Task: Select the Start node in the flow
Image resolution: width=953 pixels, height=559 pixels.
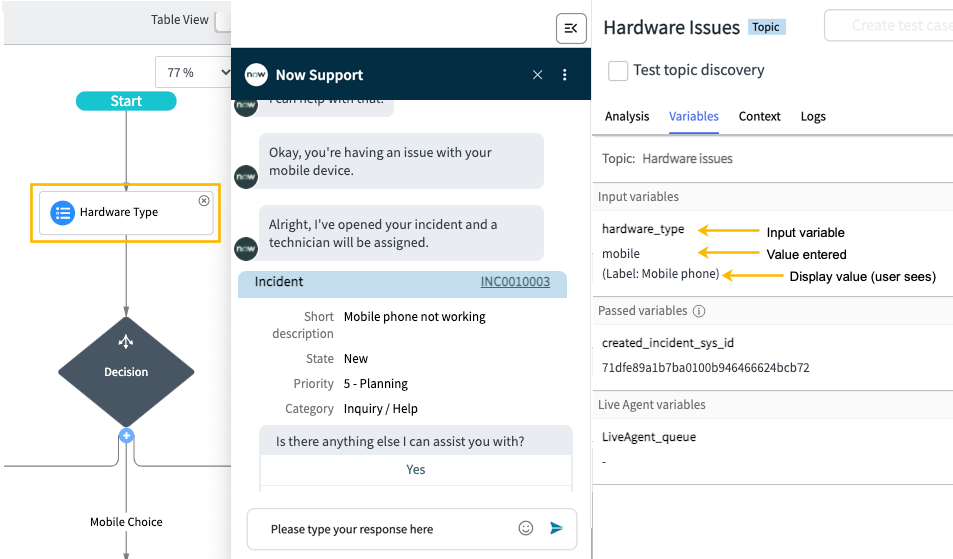Action: (126, 101)
